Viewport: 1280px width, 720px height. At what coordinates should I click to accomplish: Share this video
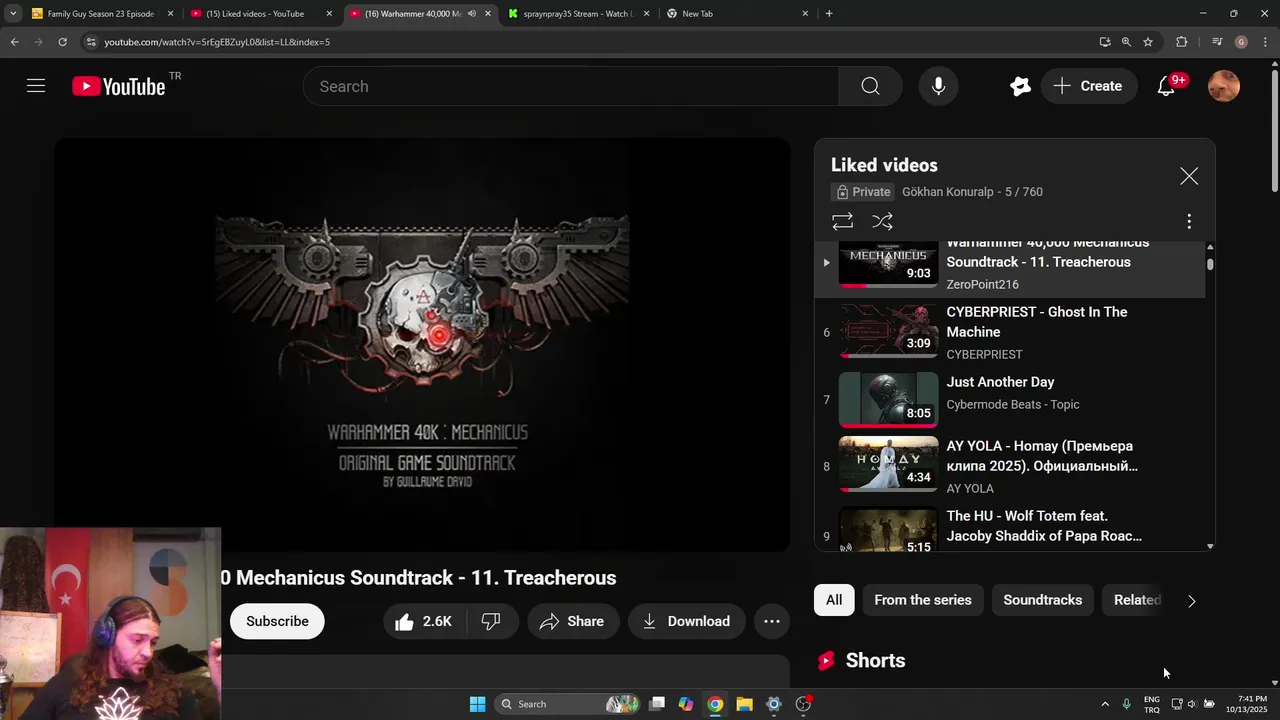pyautogui.click(x=572, y=621)
